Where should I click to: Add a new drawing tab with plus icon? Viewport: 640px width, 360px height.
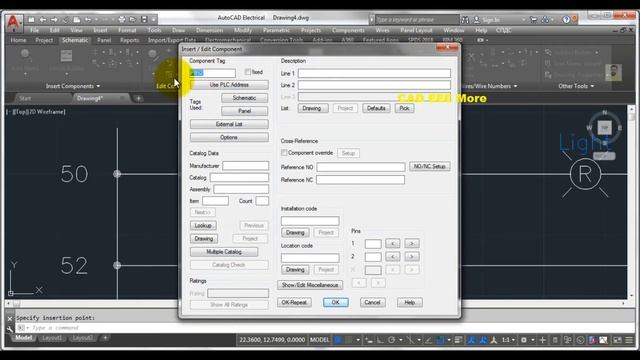pos(138,98)
